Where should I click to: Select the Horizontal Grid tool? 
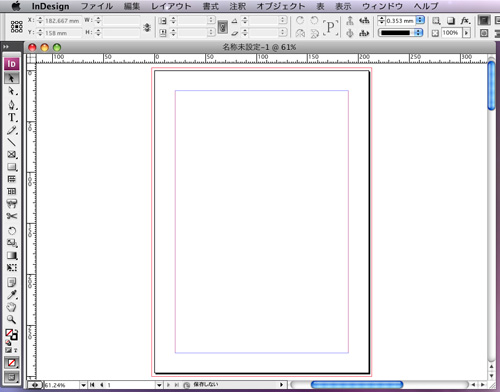tap(11, 179)
